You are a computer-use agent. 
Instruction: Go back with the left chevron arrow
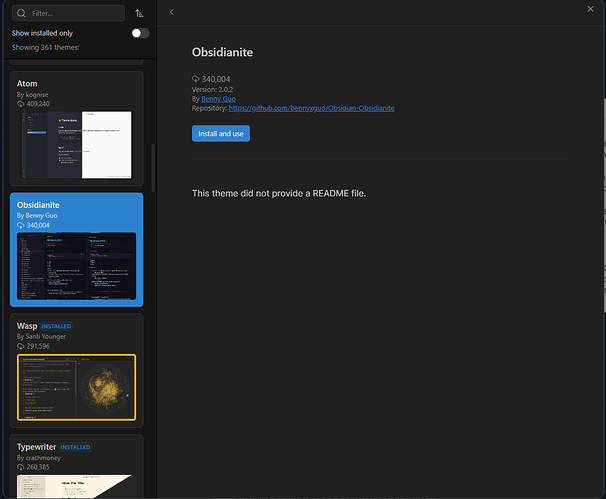click(x=172, y=12)
